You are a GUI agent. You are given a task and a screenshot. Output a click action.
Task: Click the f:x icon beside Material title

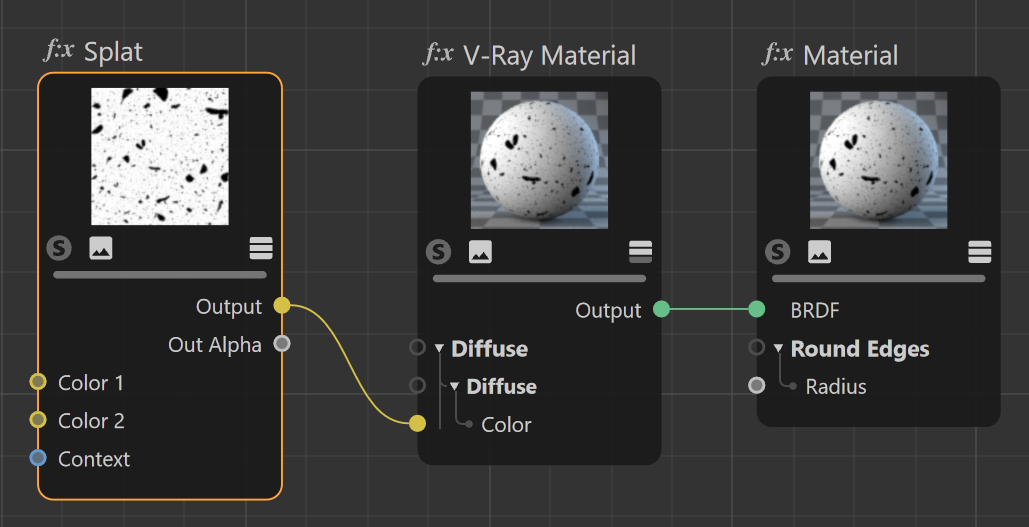point(778,54)
